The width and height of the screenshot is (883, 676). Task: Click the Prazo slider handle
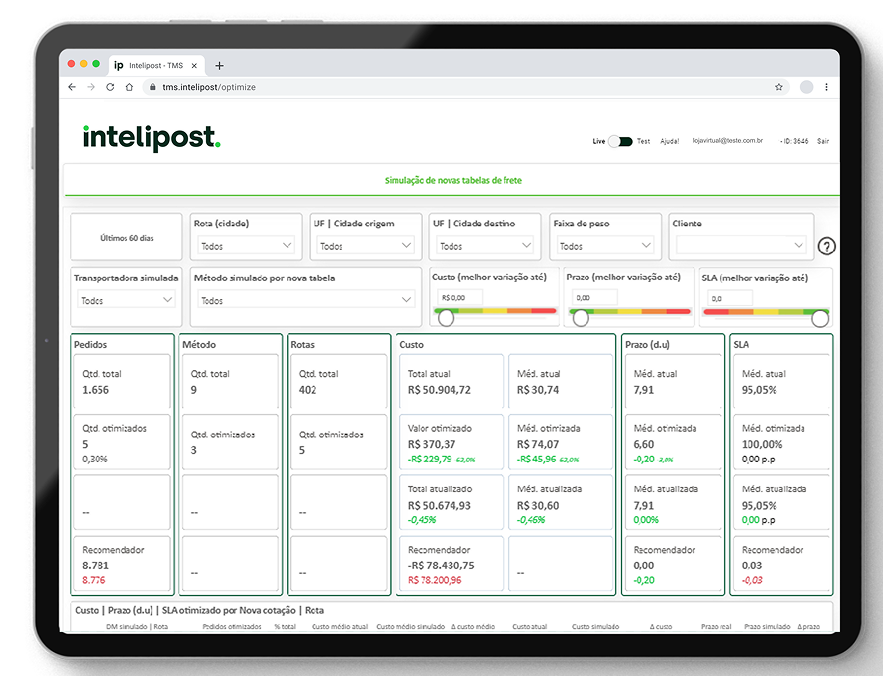[581, 318]
